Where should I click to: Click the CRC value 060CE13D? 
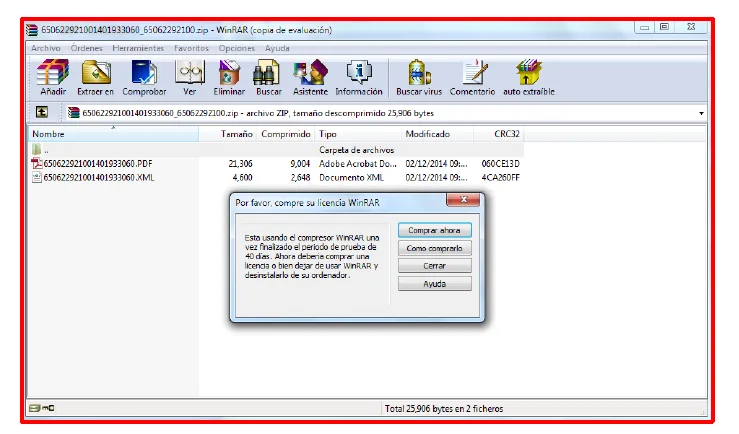pyautogui.click(x=501, y=164)
